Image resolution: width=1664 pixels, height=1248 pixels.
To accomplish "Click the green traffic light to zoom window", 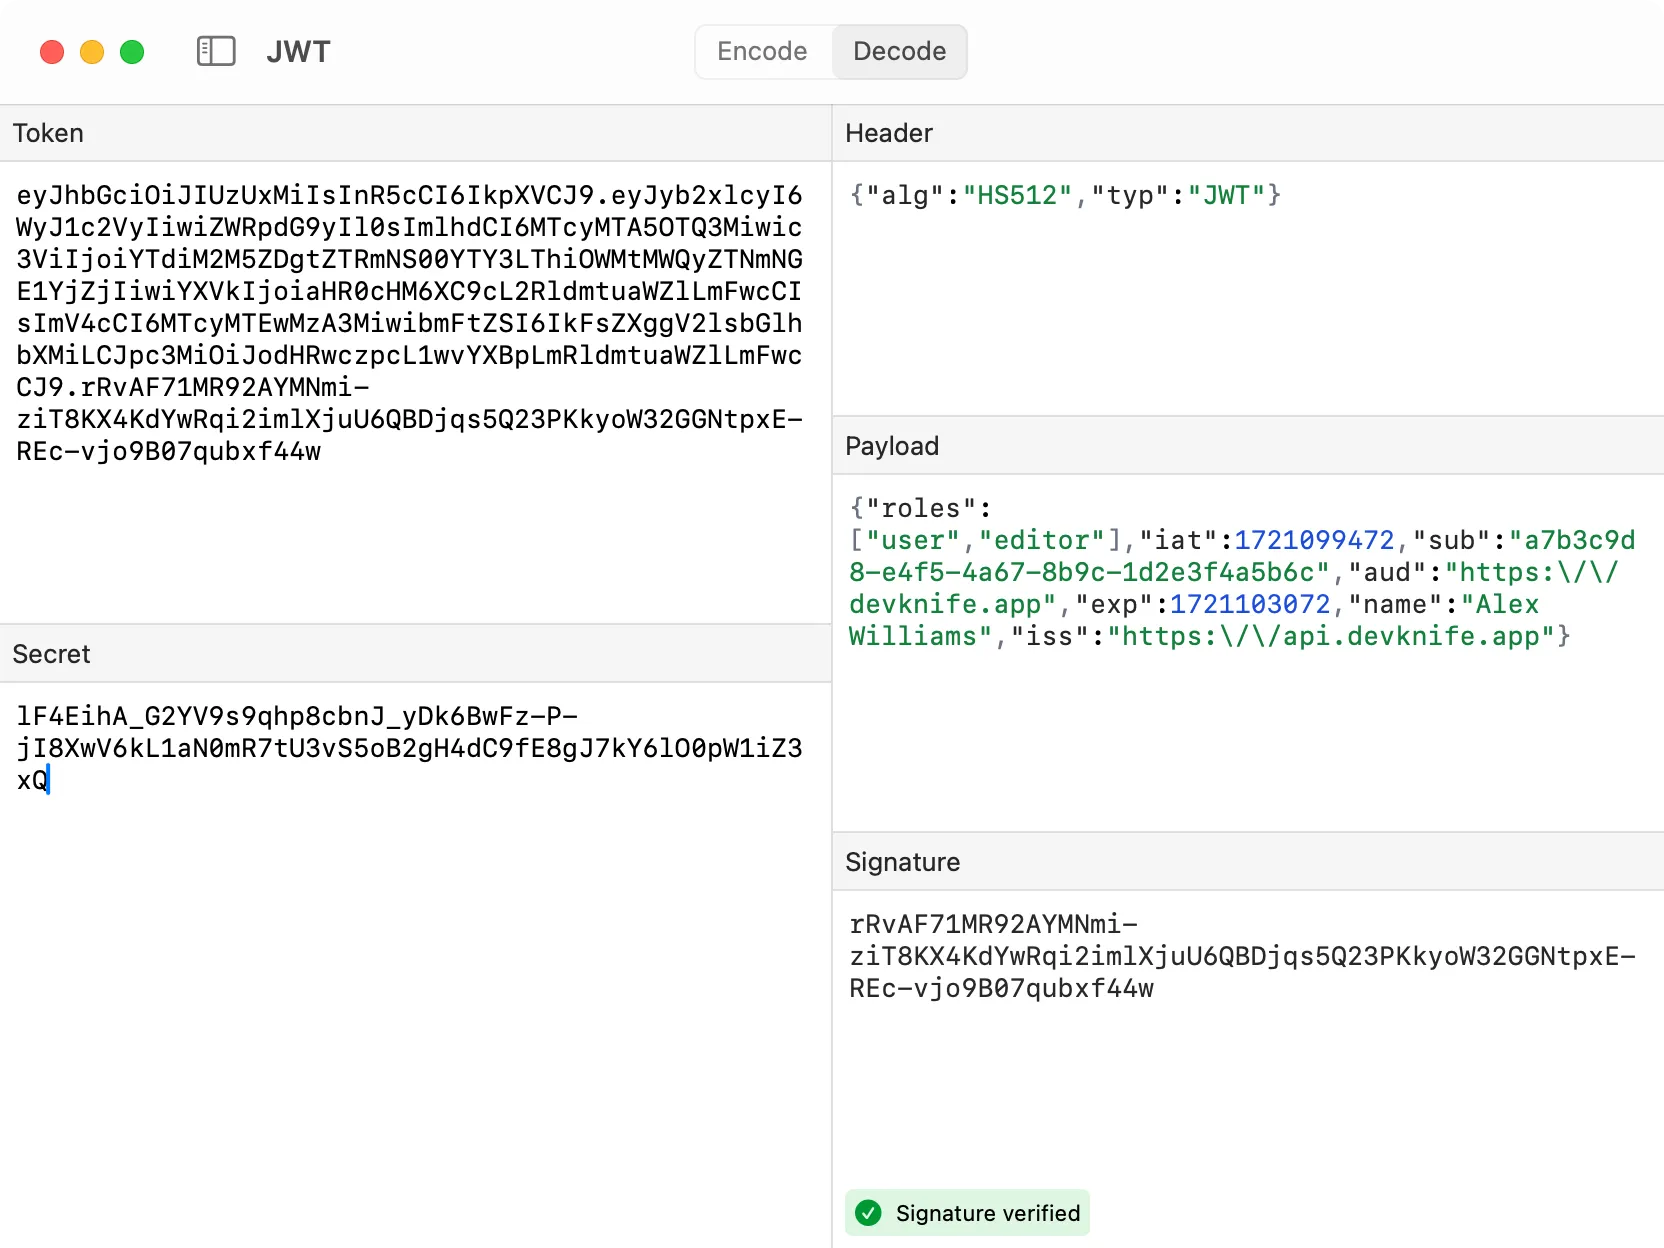I will pos(132,51).
